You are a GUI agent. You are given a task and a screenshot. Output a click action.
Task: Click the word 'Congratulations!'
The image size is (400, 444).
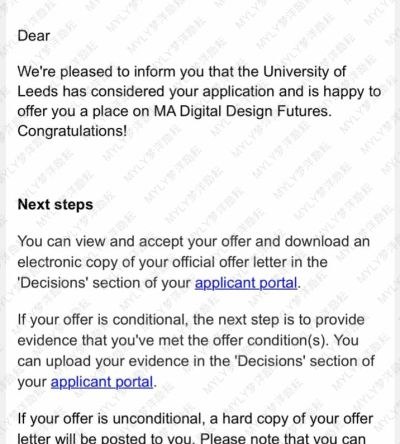72,131
